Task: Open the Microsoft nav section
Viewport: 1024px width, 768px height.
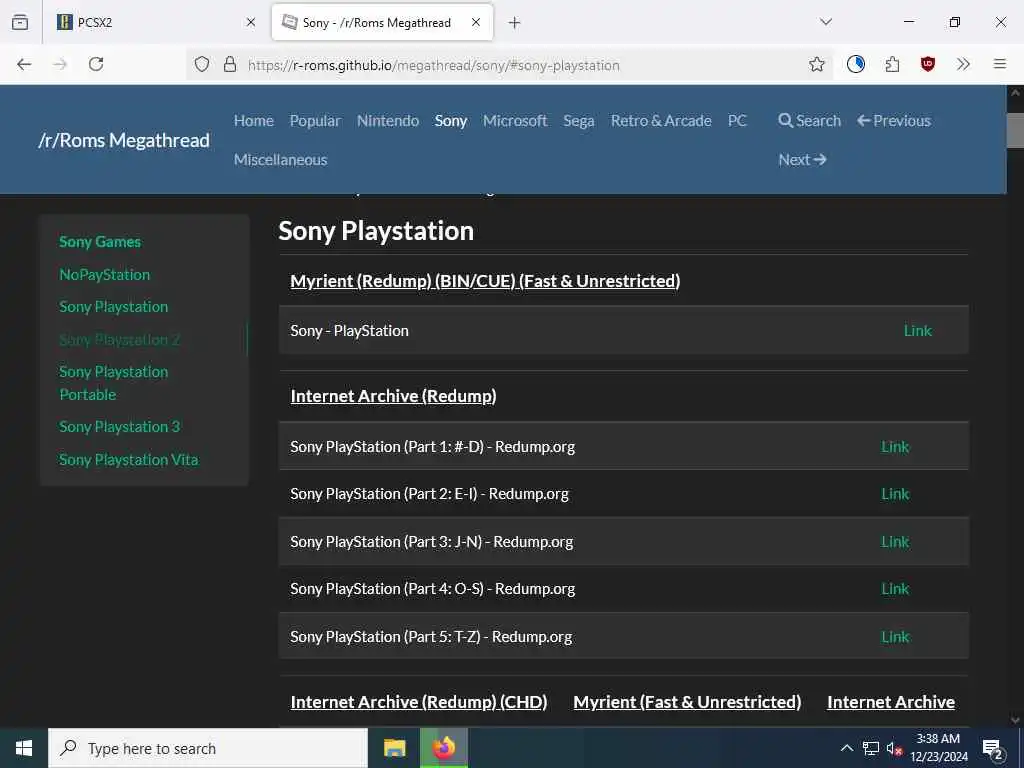Action: coord(515,121)
